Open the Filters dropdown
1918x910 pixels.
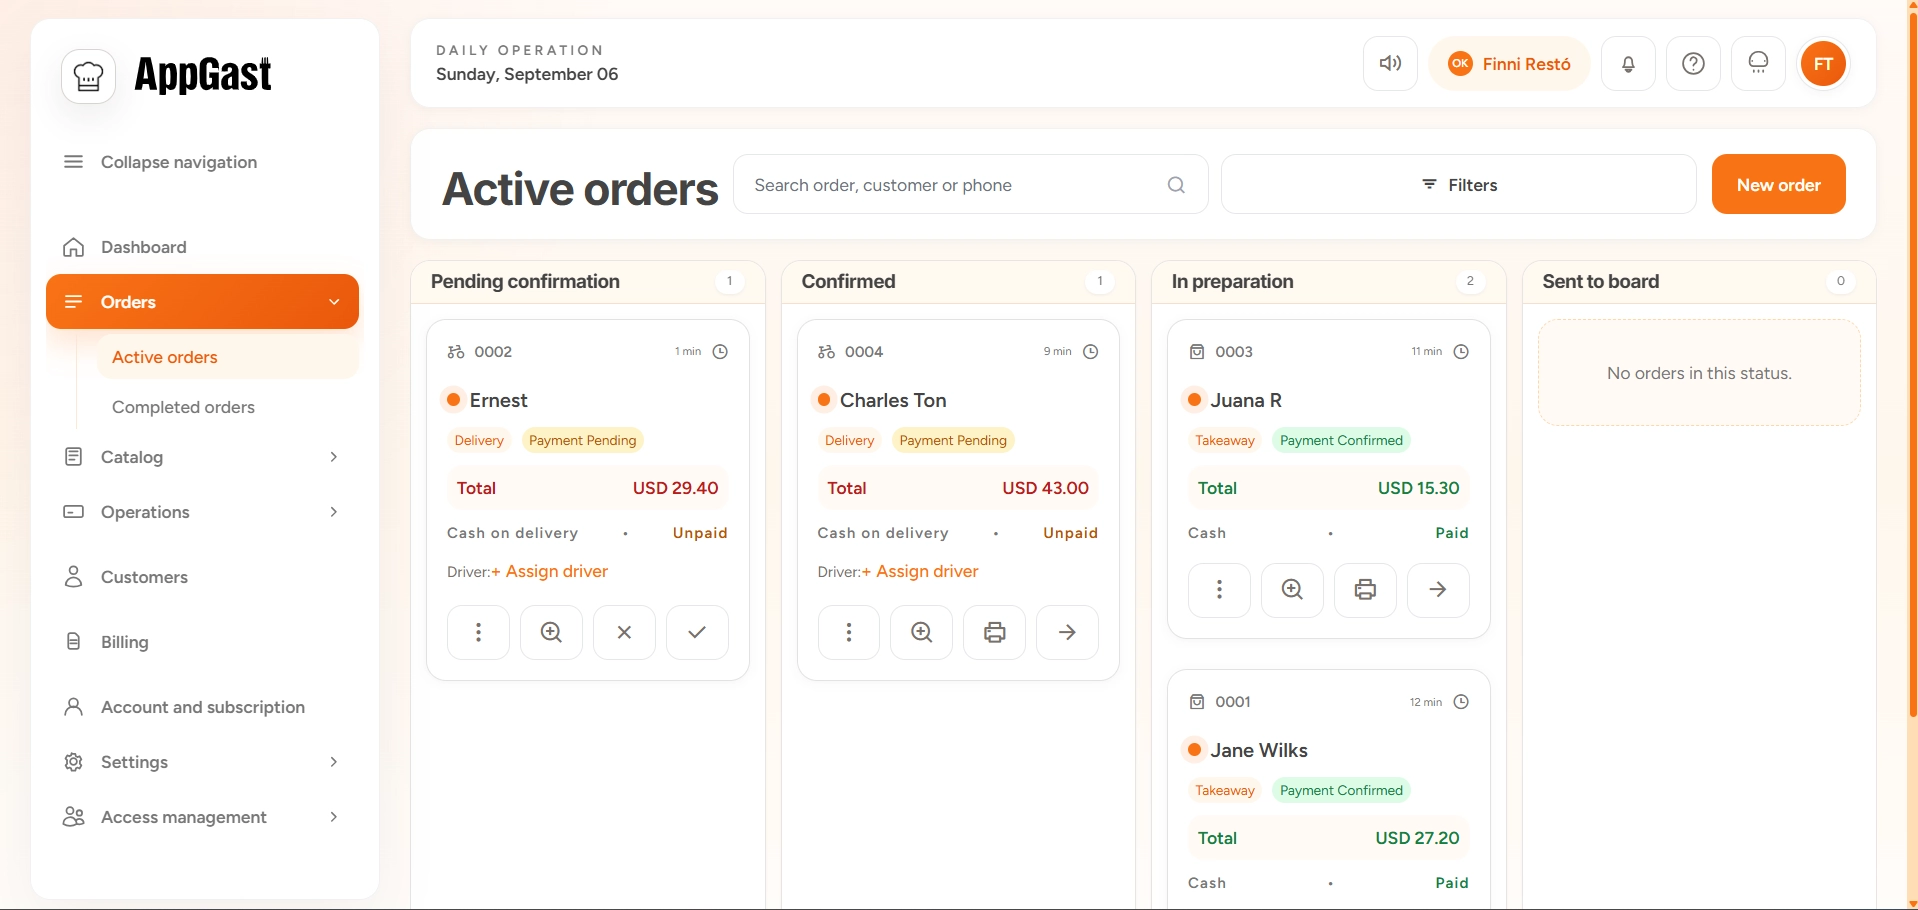point(1459,185)
